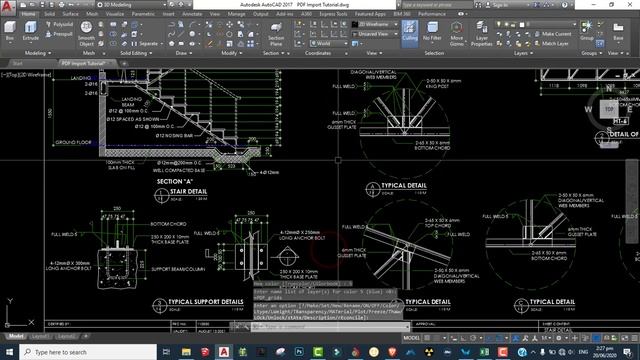Click the layer color swatch in Layers panel
640x360 pixels.
pos(521,24)
